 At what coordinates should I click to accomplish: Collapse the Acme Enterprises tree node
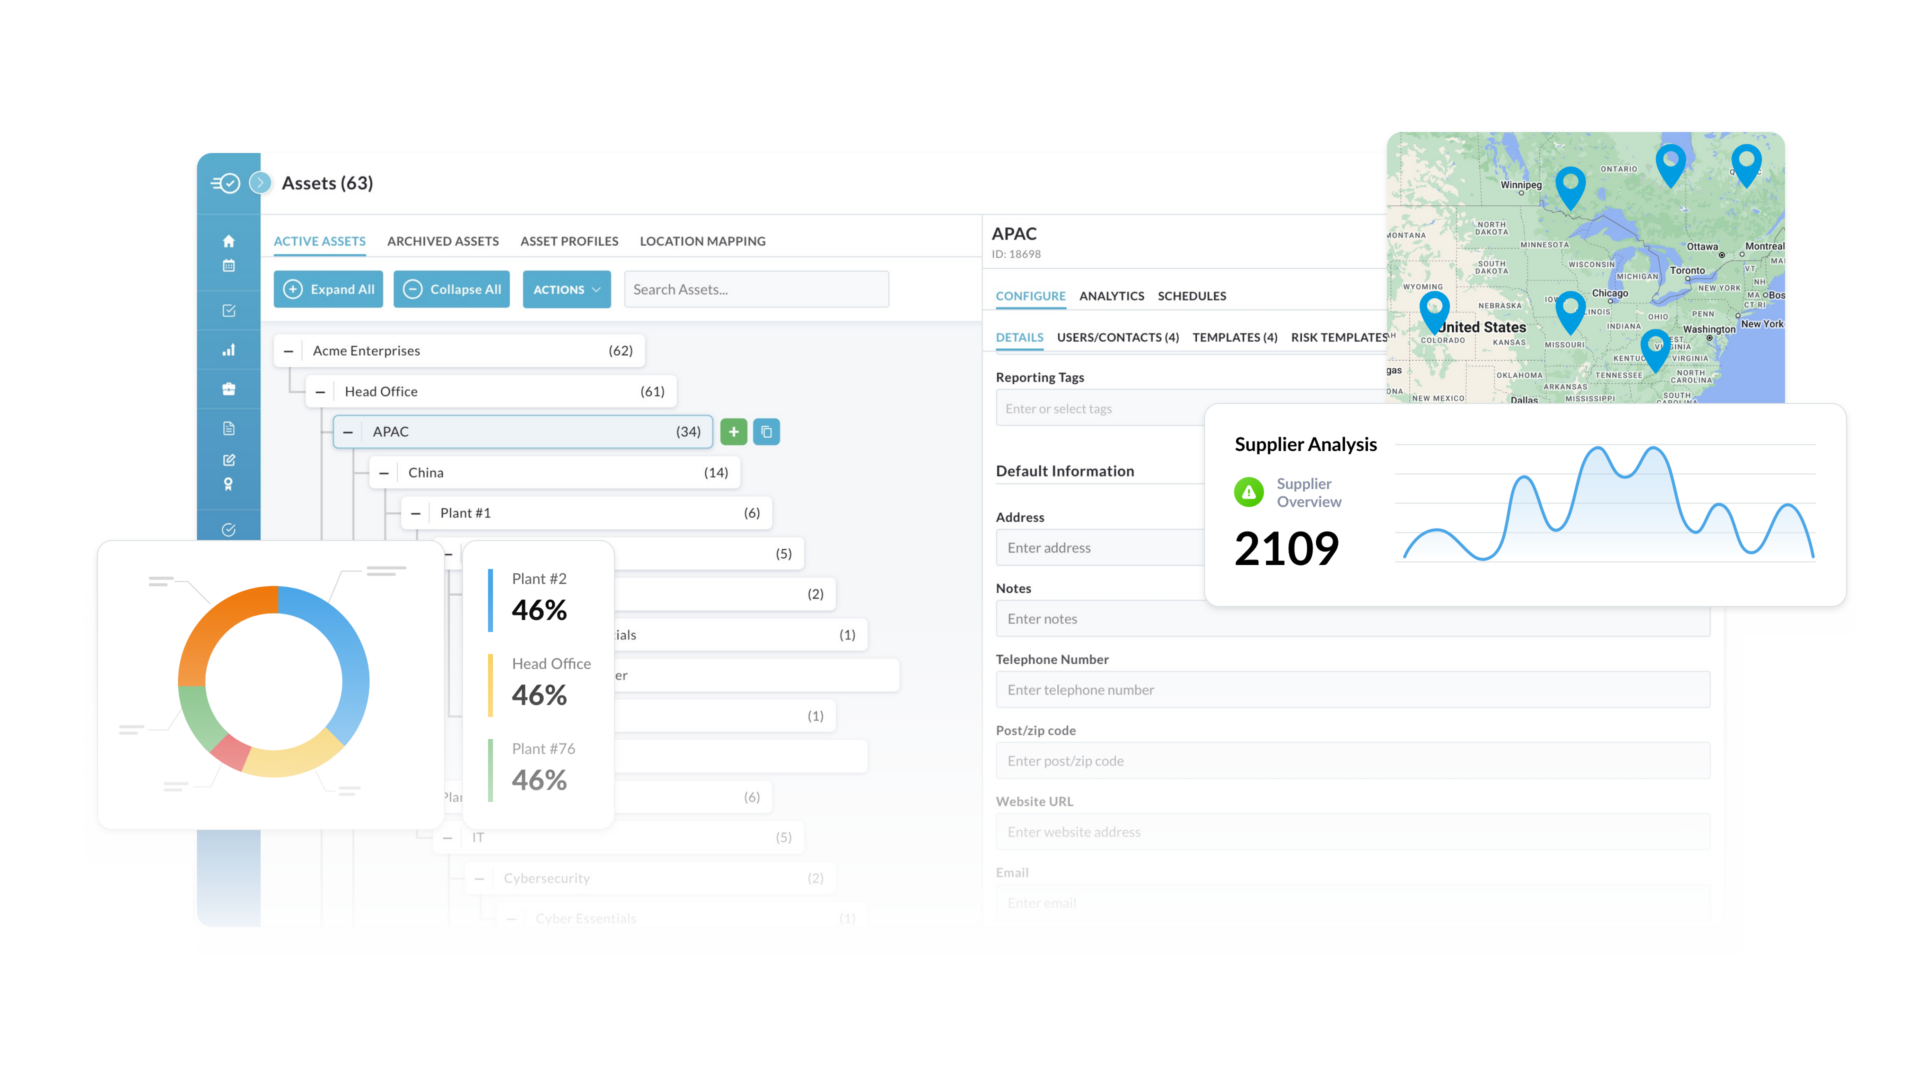pos(288,350)
